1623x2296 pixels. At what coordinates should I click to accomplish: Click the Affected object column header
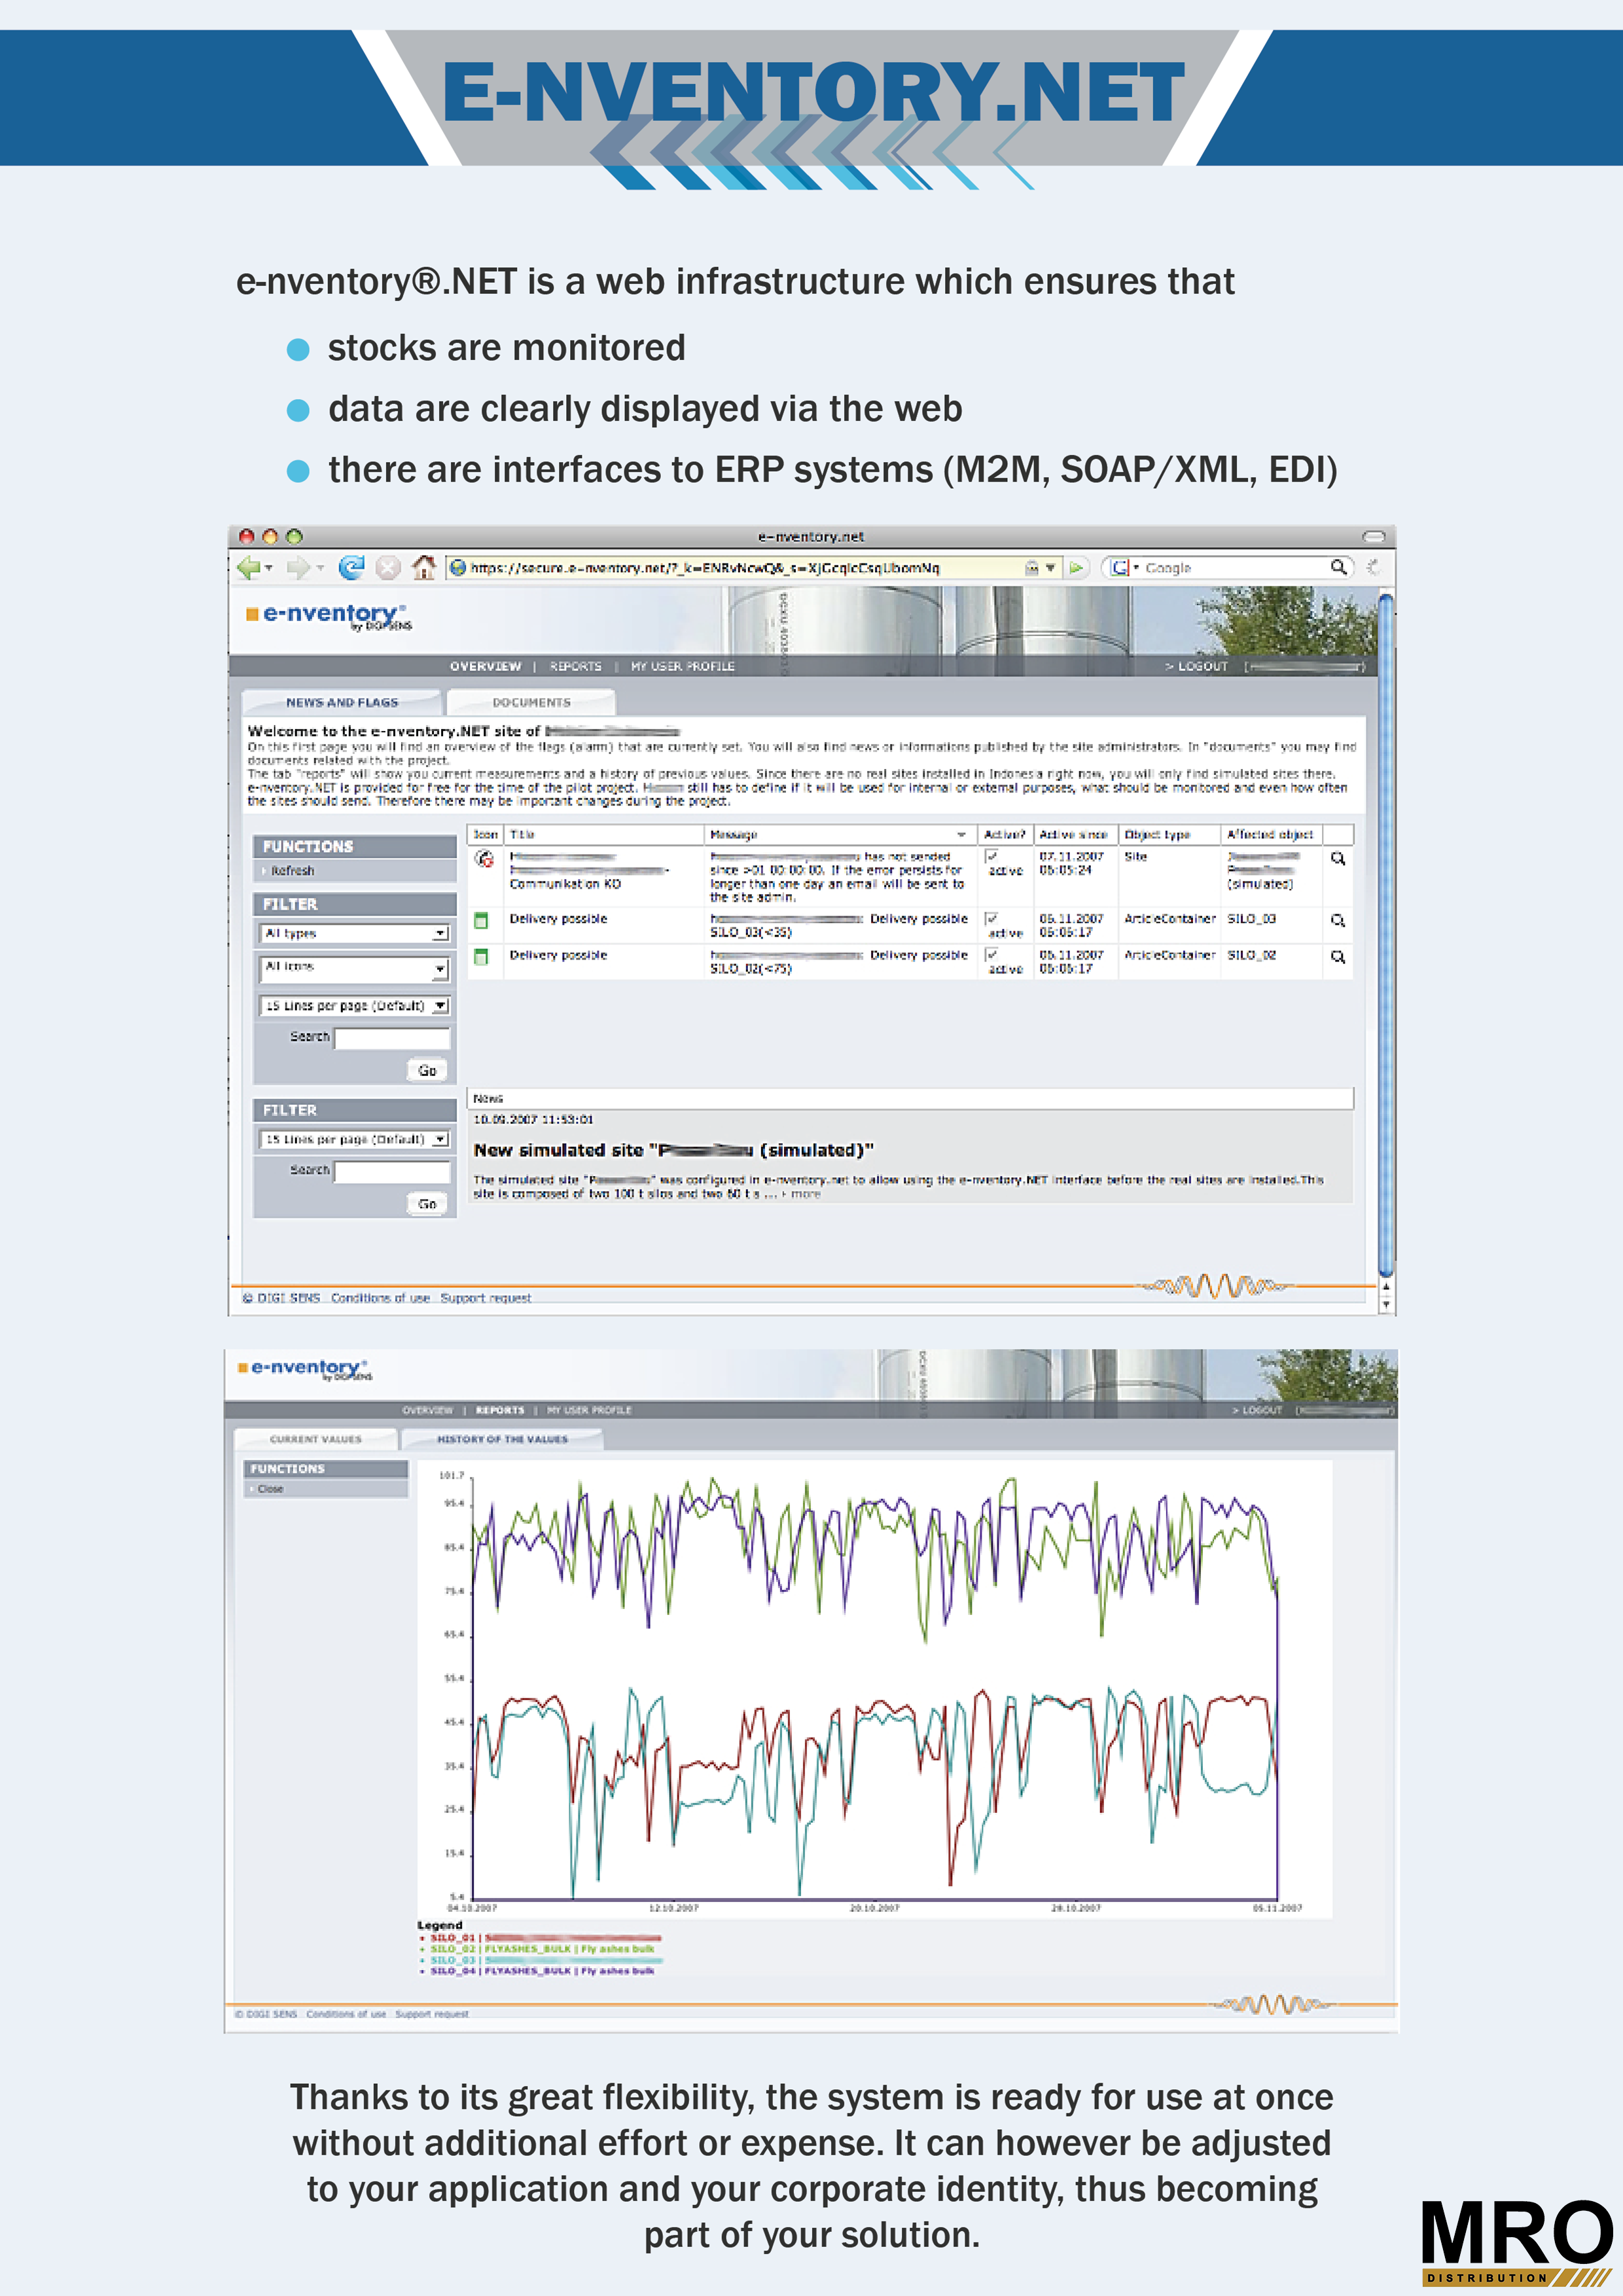point(1270,835)
